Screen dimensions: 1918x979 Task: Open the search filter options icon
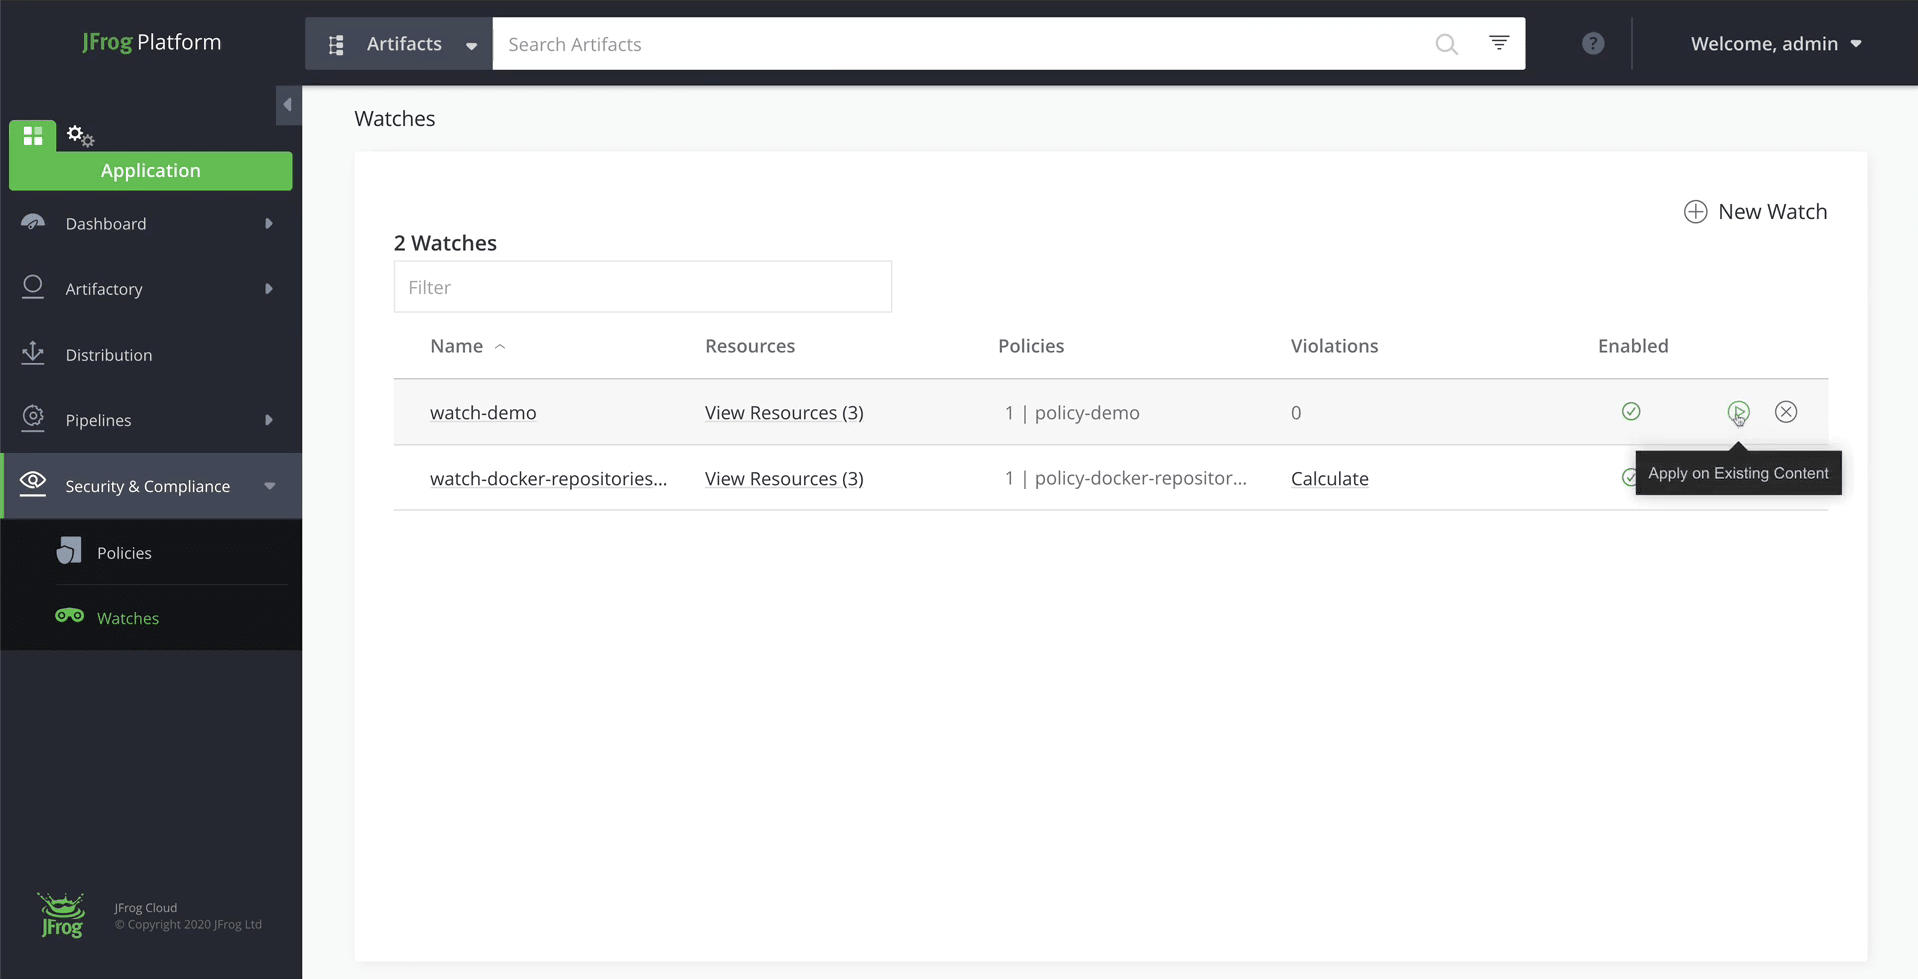[x=1498, y=43]
